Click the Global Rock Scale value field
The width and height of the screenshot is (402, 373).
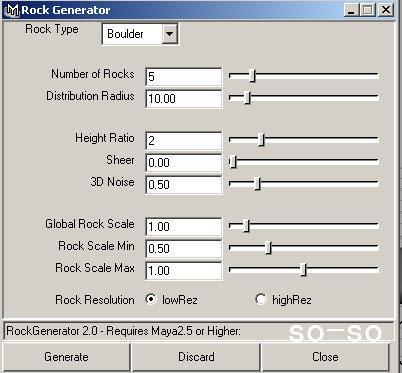pos(184,227)
